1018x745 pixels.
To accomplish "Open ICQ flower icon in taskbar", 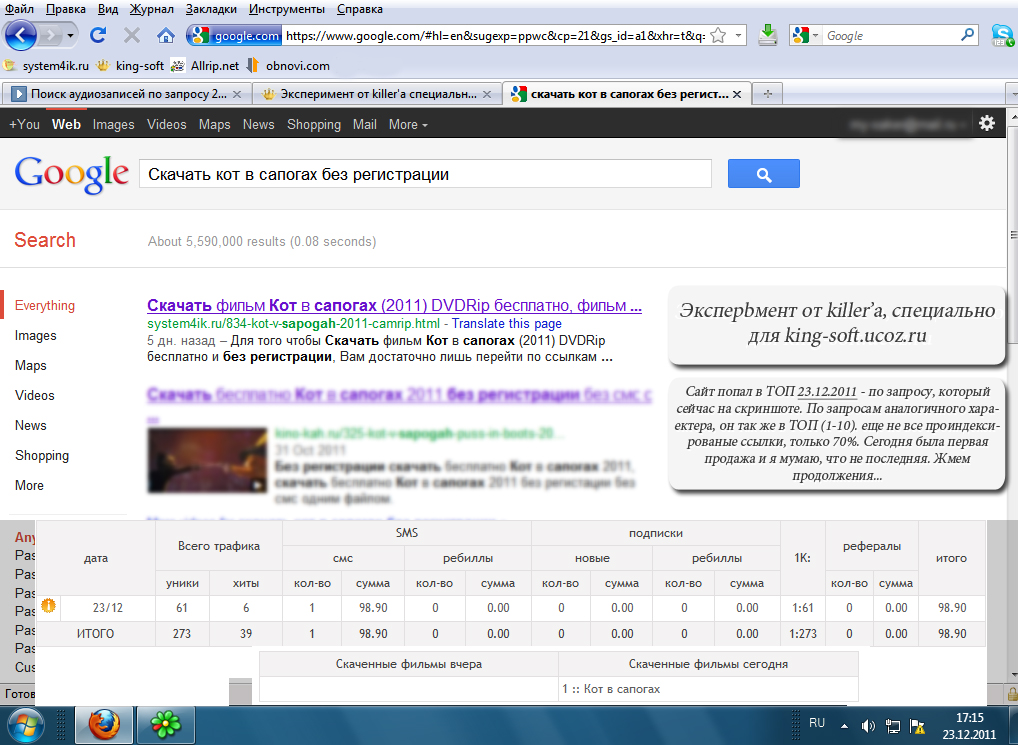I will [166, 725].
